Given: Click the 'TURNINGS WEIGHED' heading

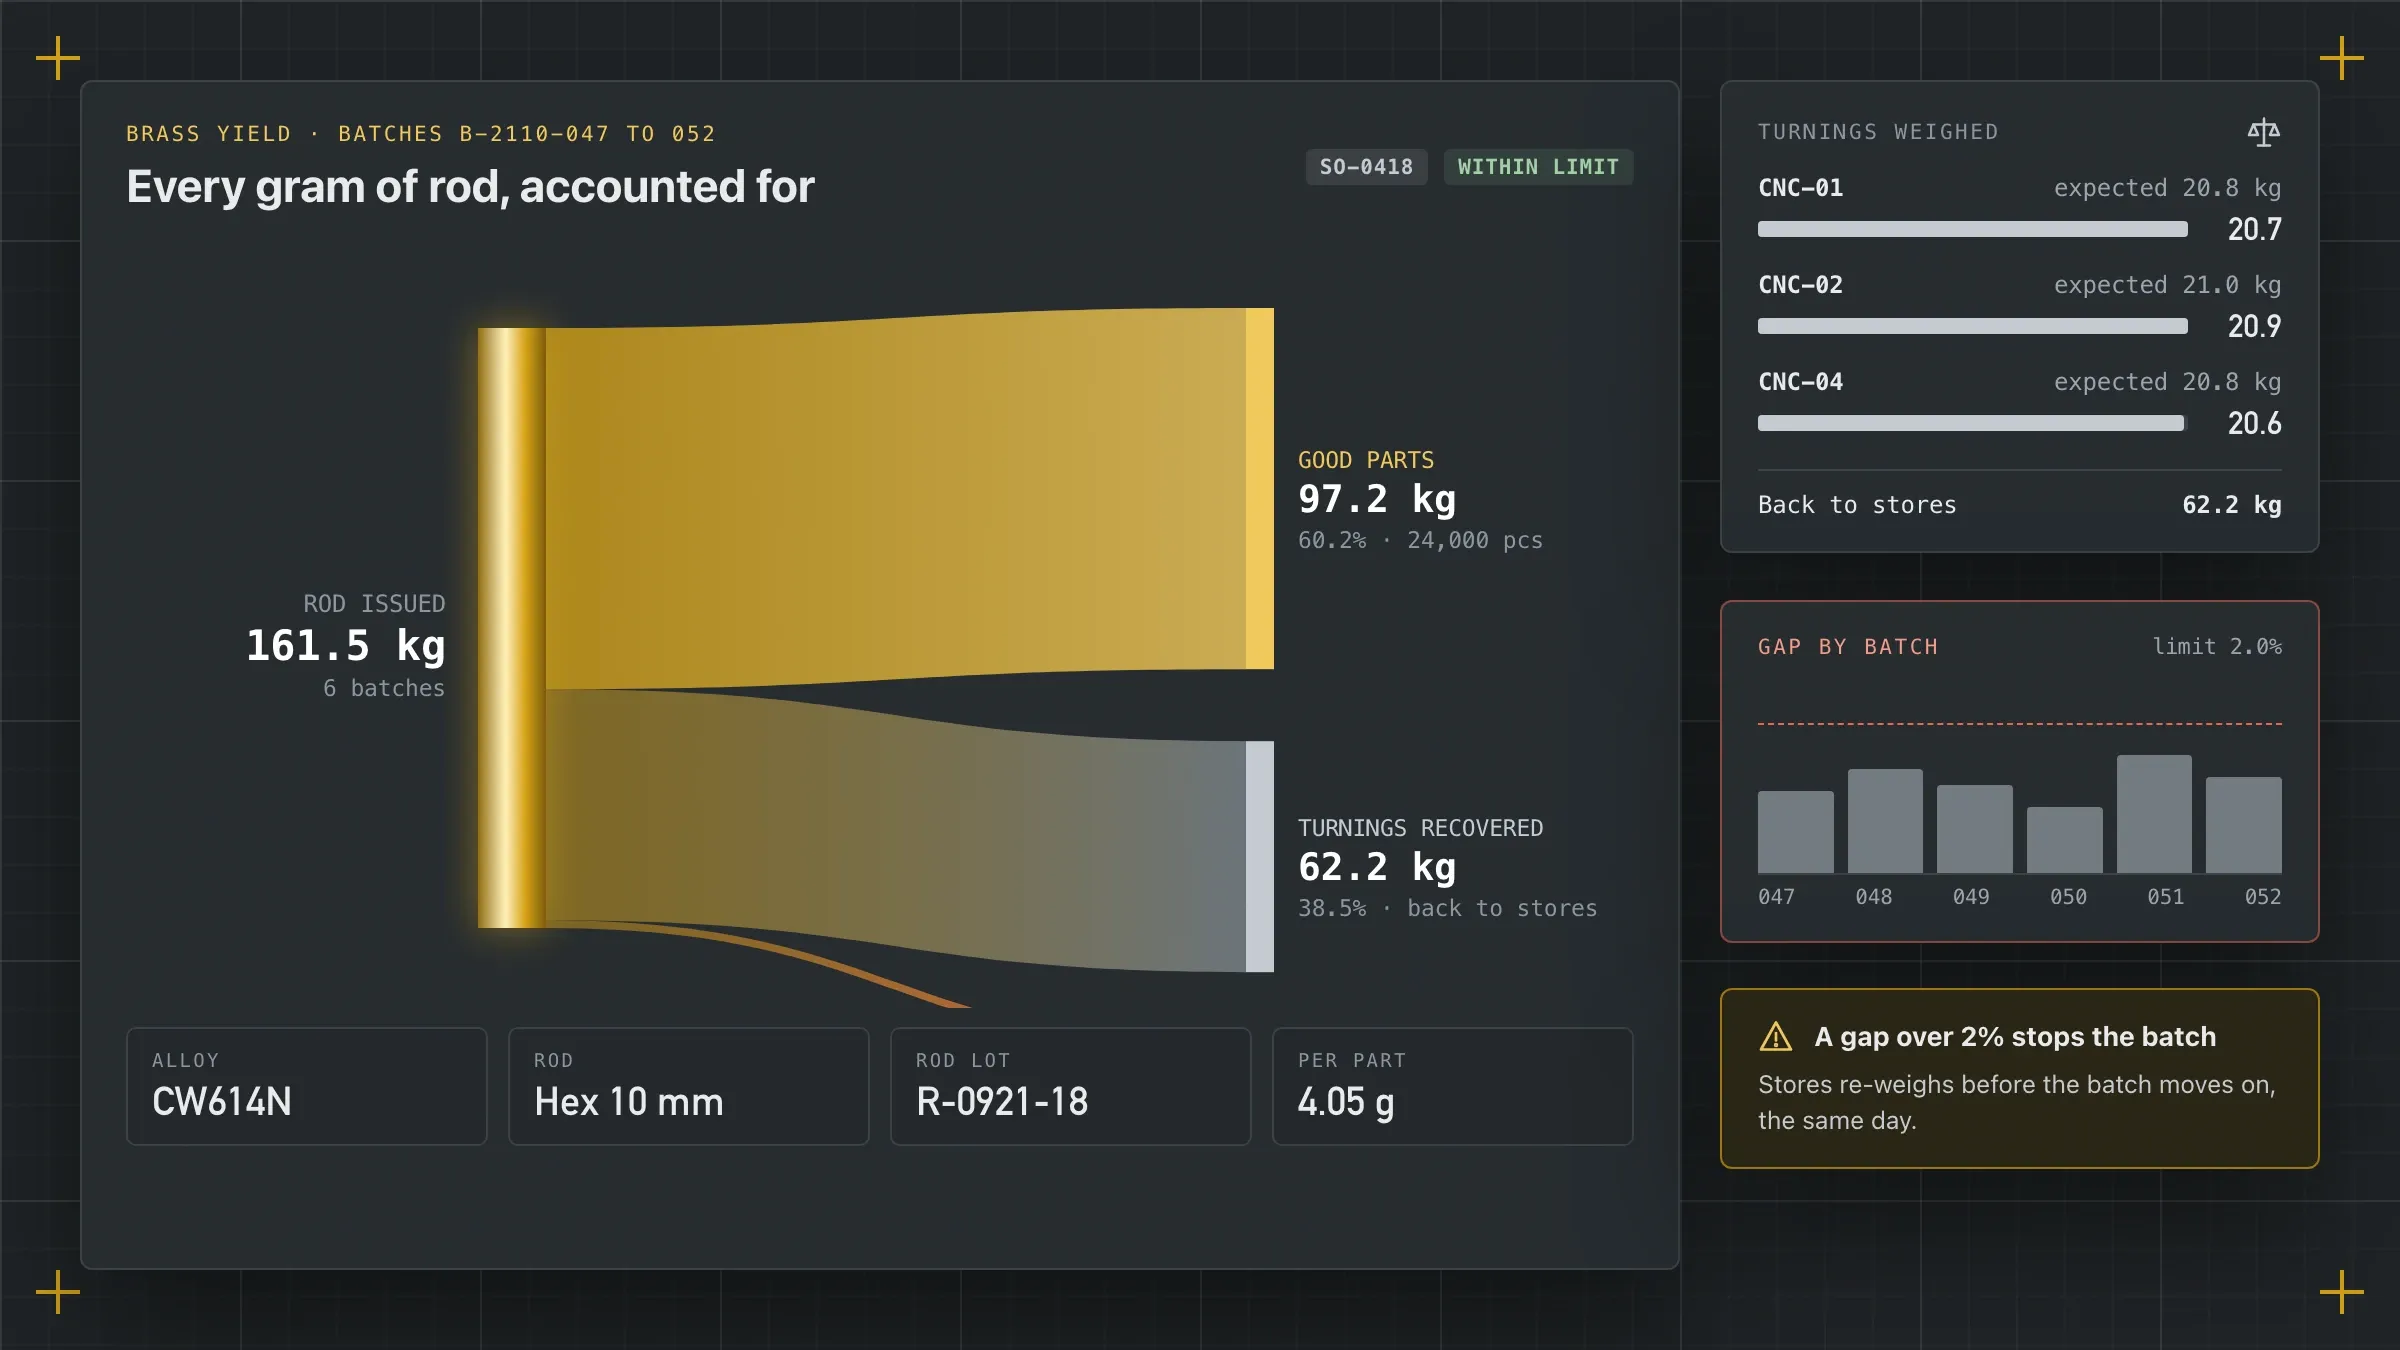Looking at the screenshot, I should [1878, 132].
